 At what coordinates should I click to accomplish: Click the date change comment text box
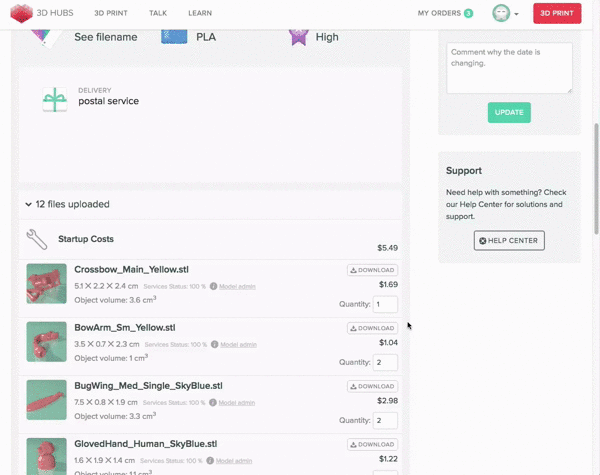pyautogui.click(x=509, y=67)
